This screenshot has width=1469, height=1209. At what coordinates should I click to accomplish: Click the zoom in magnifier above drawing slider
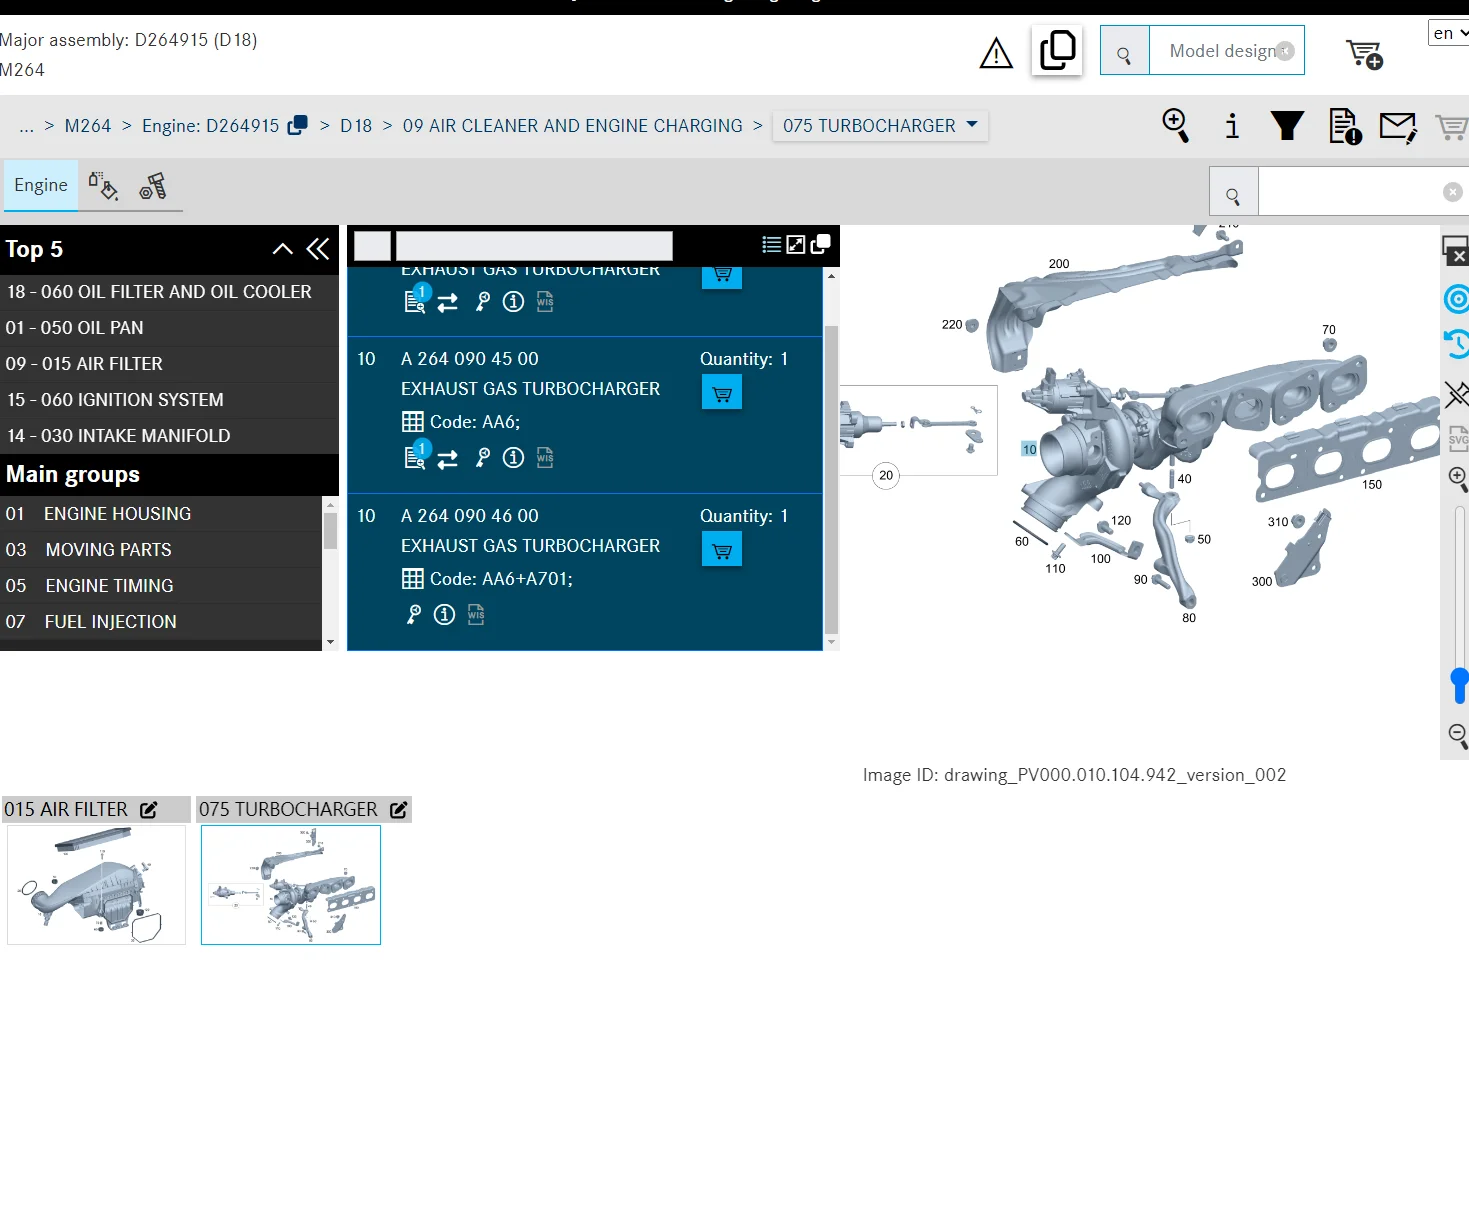tap(1458, 478)
